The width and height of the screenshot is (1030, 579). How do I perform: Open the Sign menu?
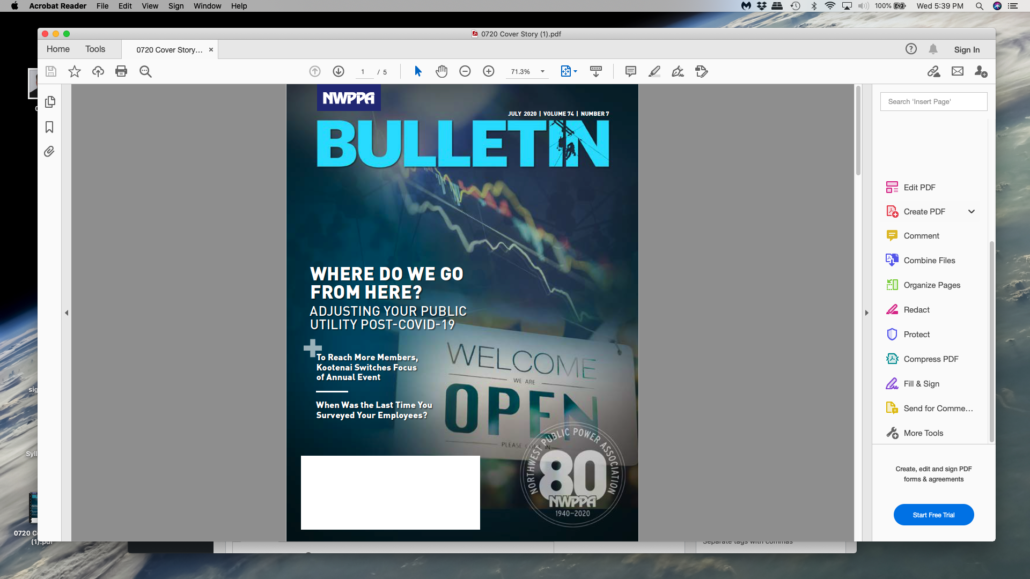click(176, 6)
